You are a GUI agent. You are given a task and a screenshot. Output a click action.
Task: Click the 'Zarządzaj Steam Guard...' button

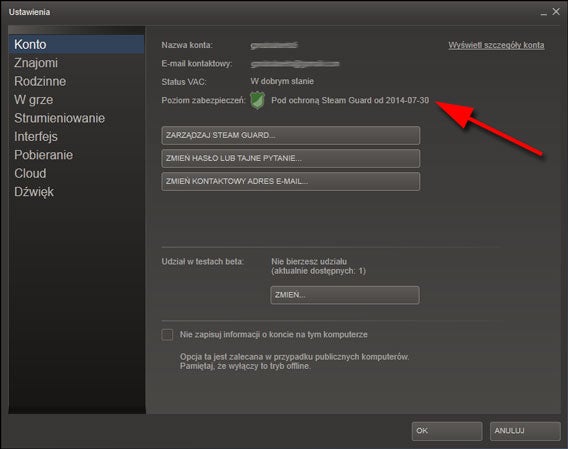(x=291, y=135)
